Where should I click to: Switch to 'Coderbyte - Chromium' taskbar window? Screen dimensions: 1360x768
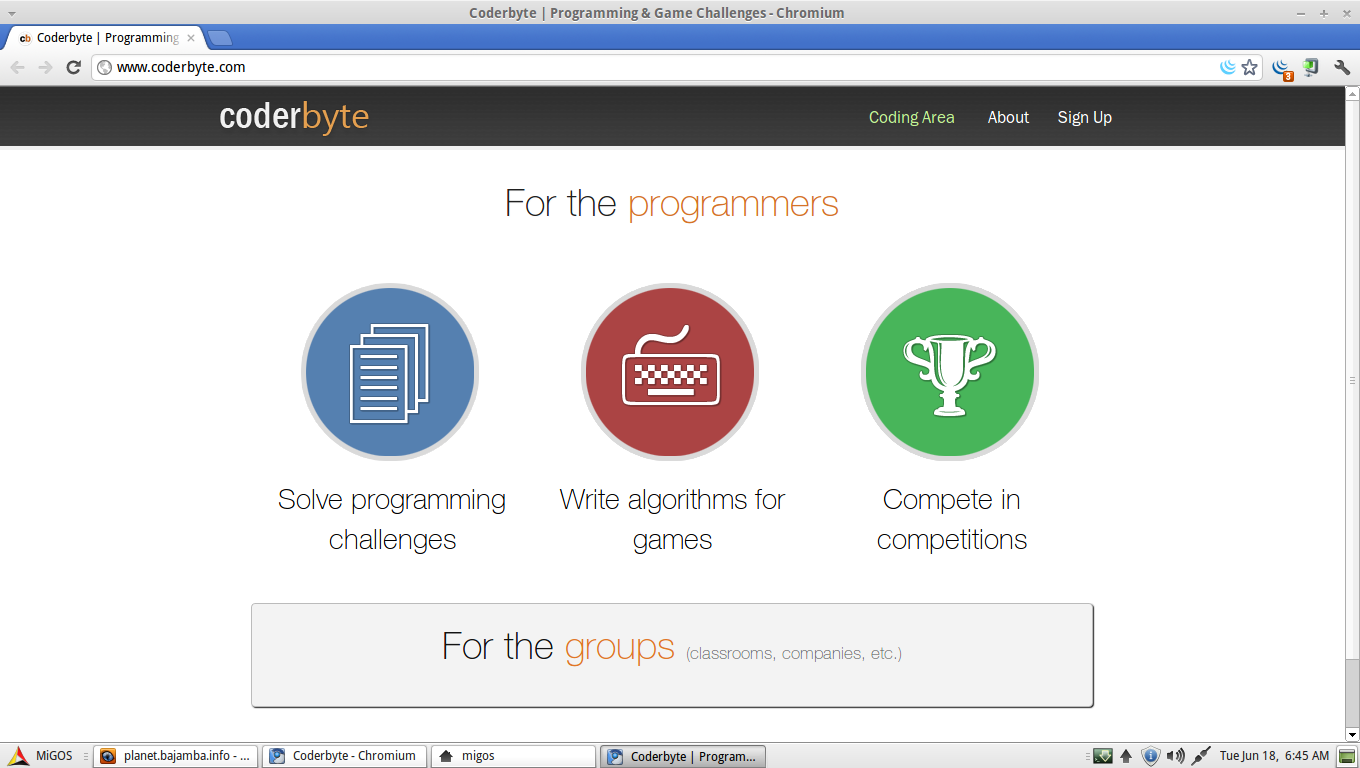tap(345, 756)
